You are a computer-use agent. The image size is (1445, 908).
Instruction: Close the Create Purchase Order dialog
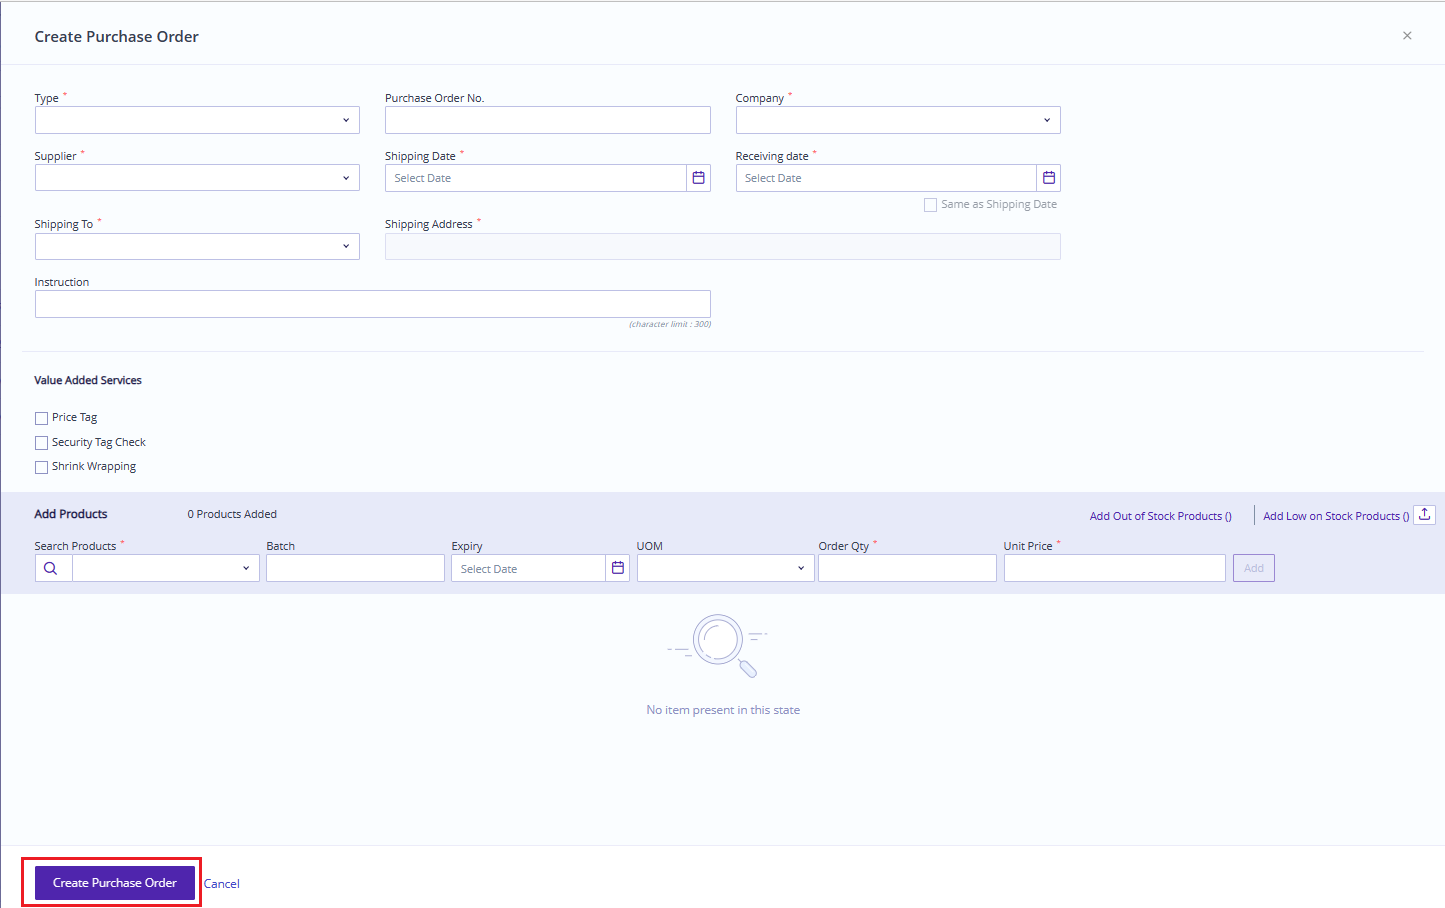tap(1407, 35)
